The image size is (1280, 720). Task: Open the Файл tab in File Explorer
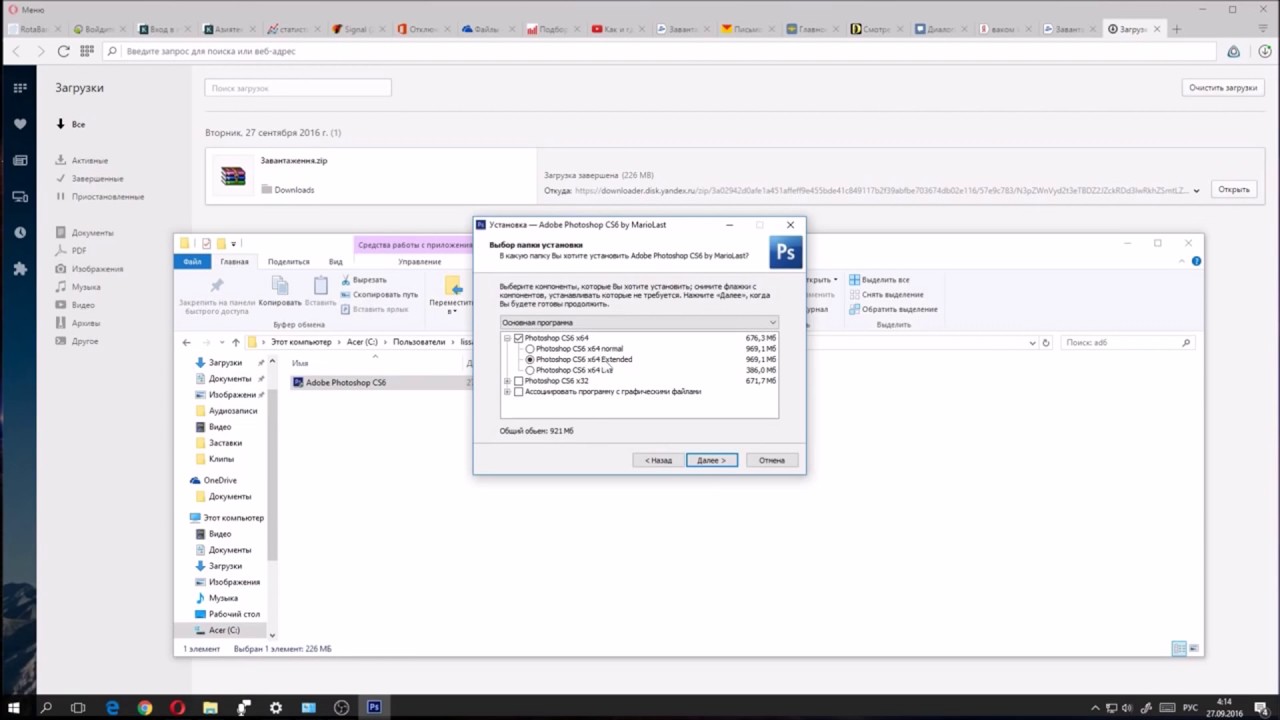point(192,262)
